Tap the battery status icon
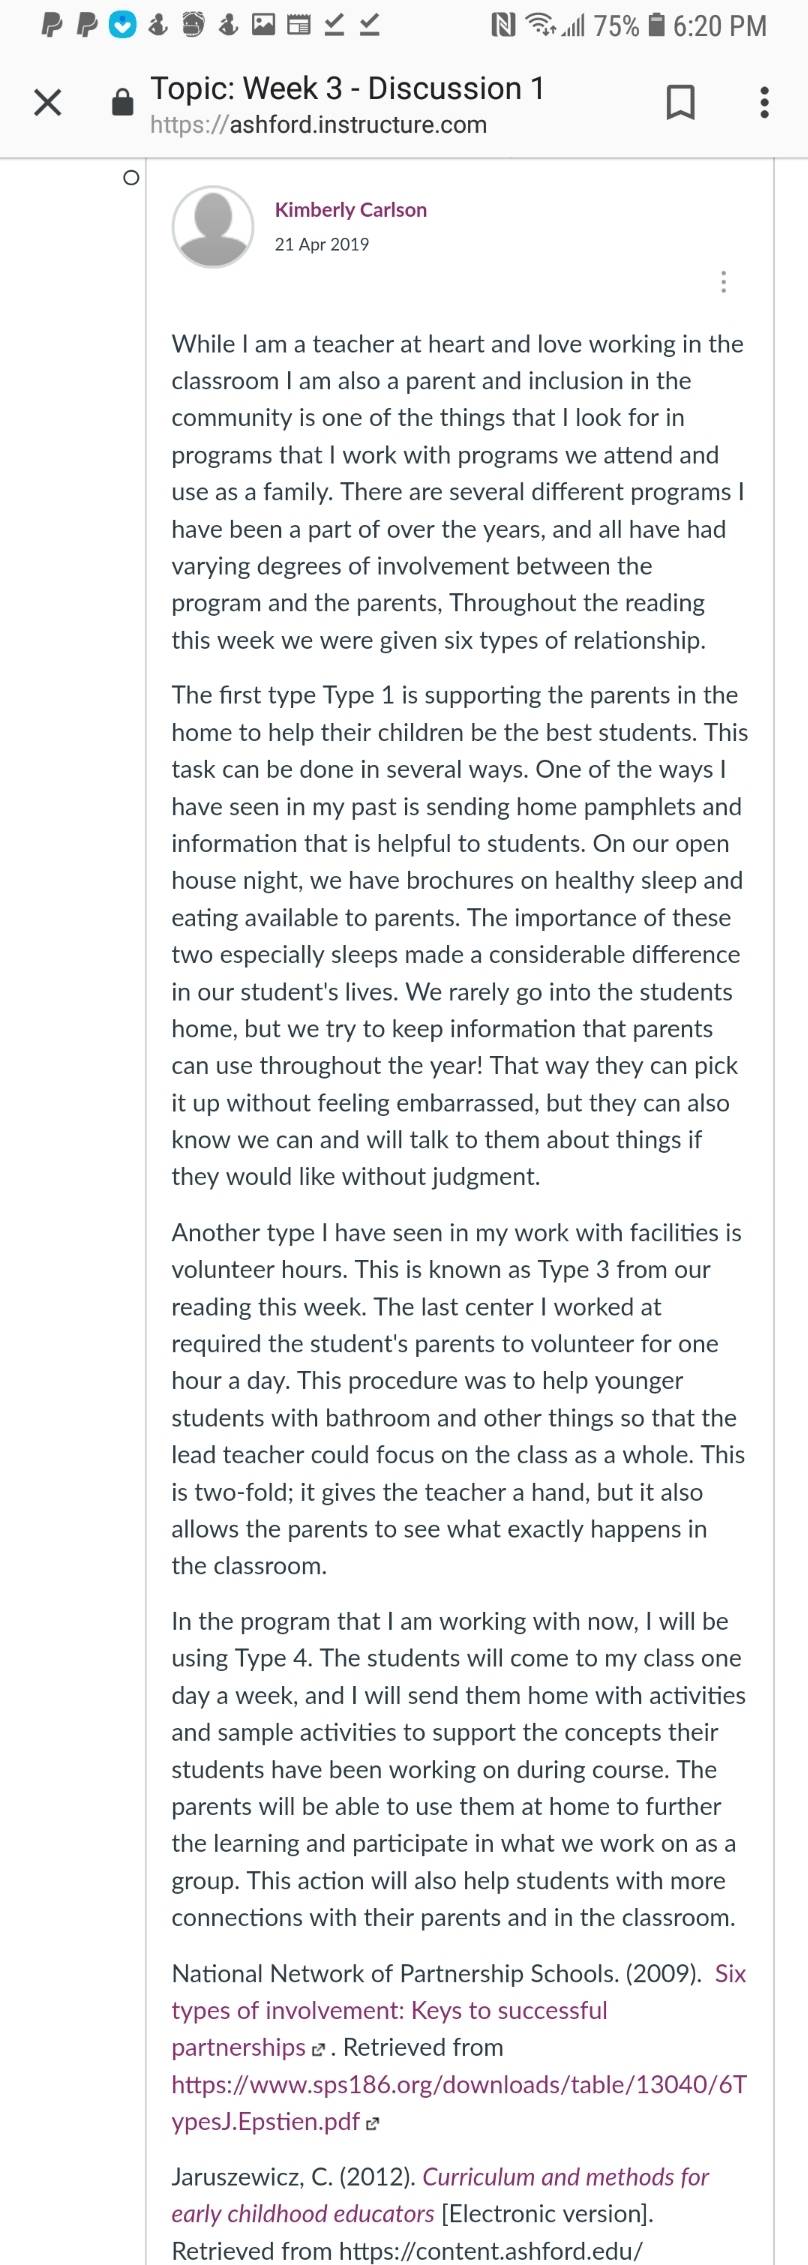The height and width of the screenshot is (2265, 808). pos(656,26)
